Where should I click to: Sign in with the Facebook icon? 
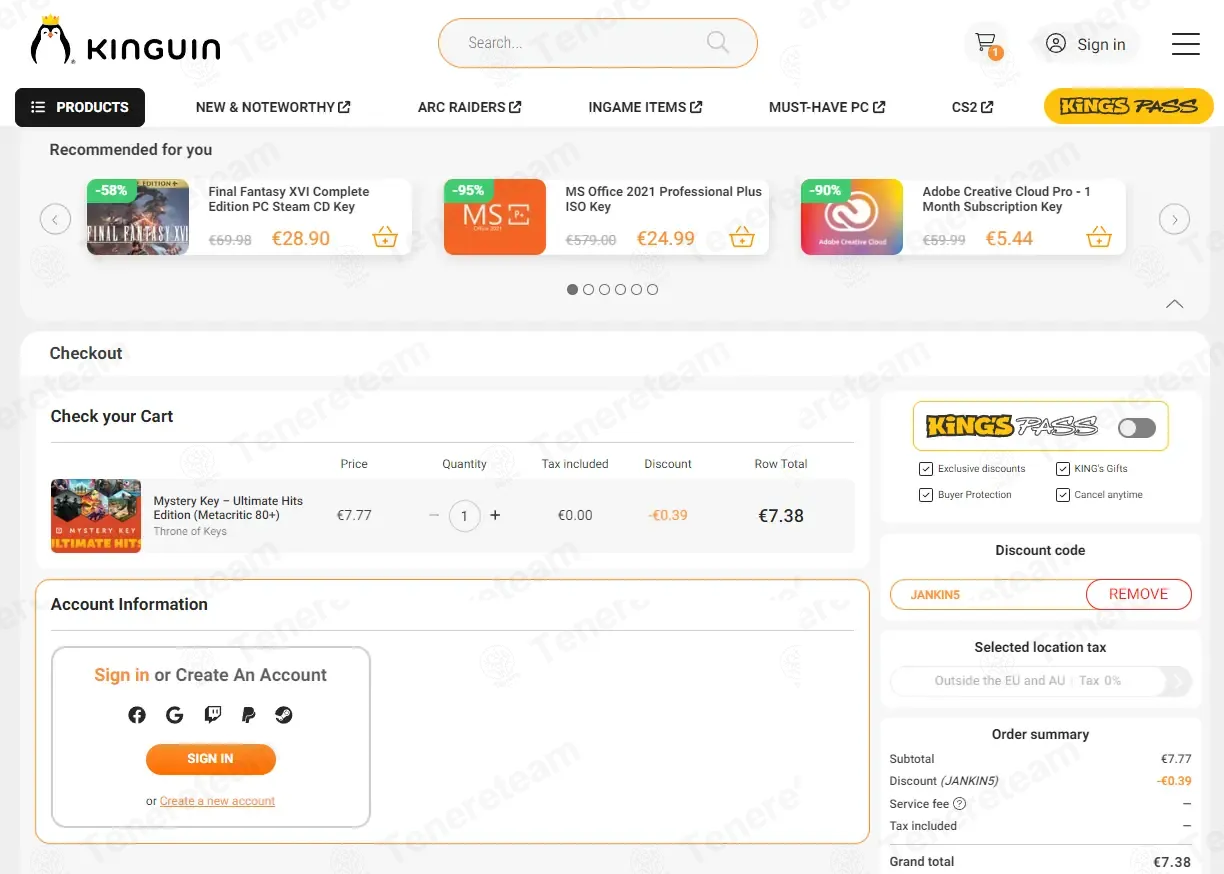point(137,715)
